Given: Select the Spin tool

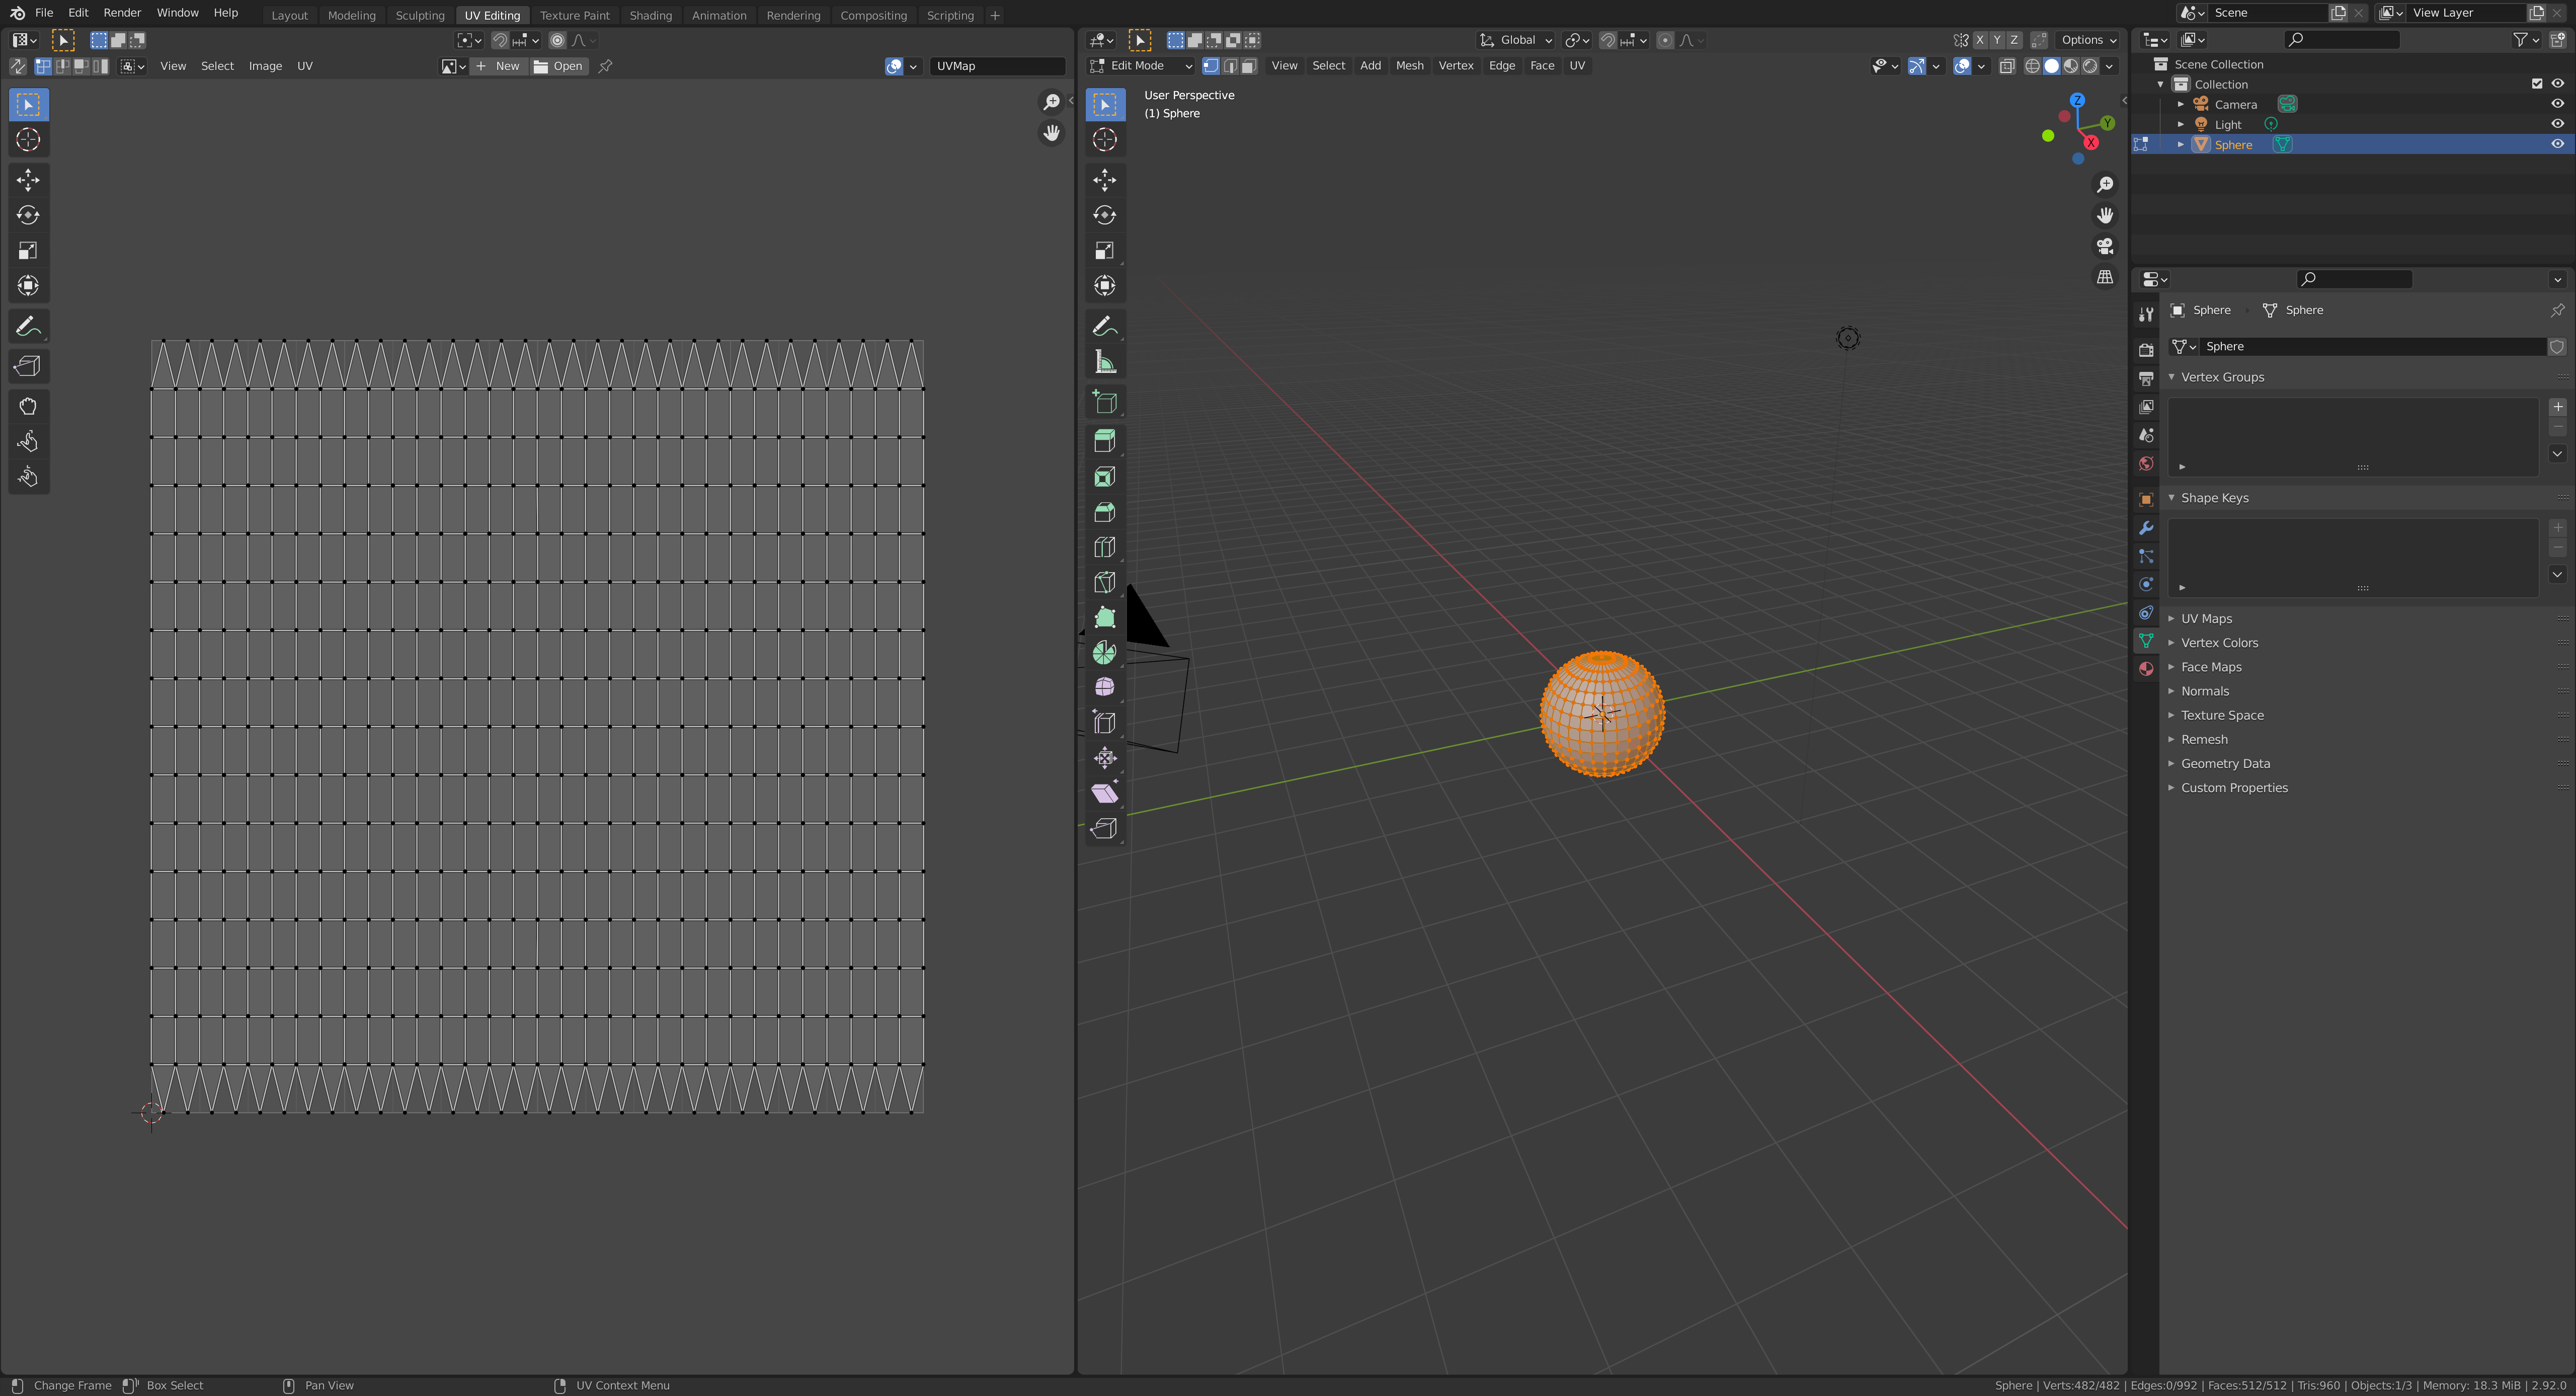Looking at the screenshot, I should 1104,653.
